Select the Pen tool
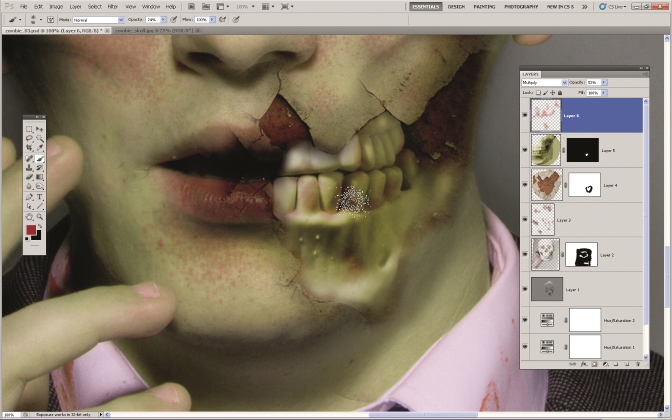 click(29, 197)
